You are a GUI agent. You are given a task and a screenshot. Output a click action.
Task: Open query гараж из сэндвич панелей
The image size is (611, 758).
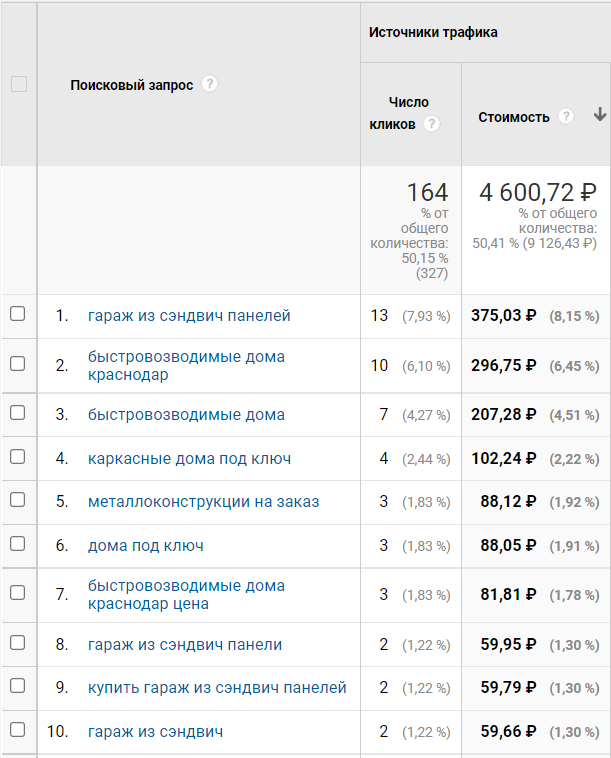pyautogui.click(x=189, y=316)
